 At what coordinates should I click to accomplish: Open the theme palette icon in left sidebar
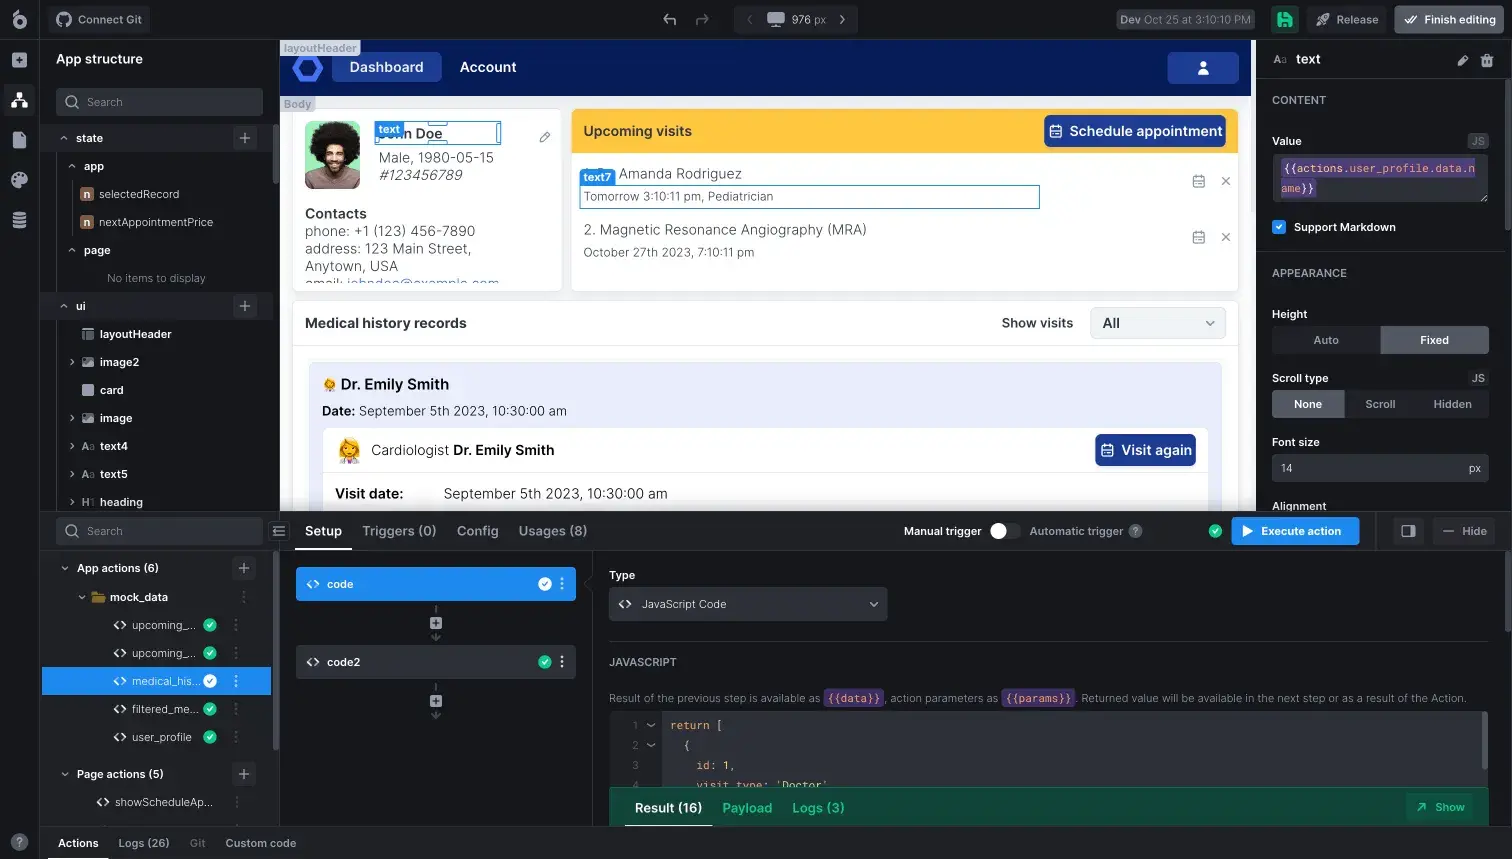click(x=19, y=180)
